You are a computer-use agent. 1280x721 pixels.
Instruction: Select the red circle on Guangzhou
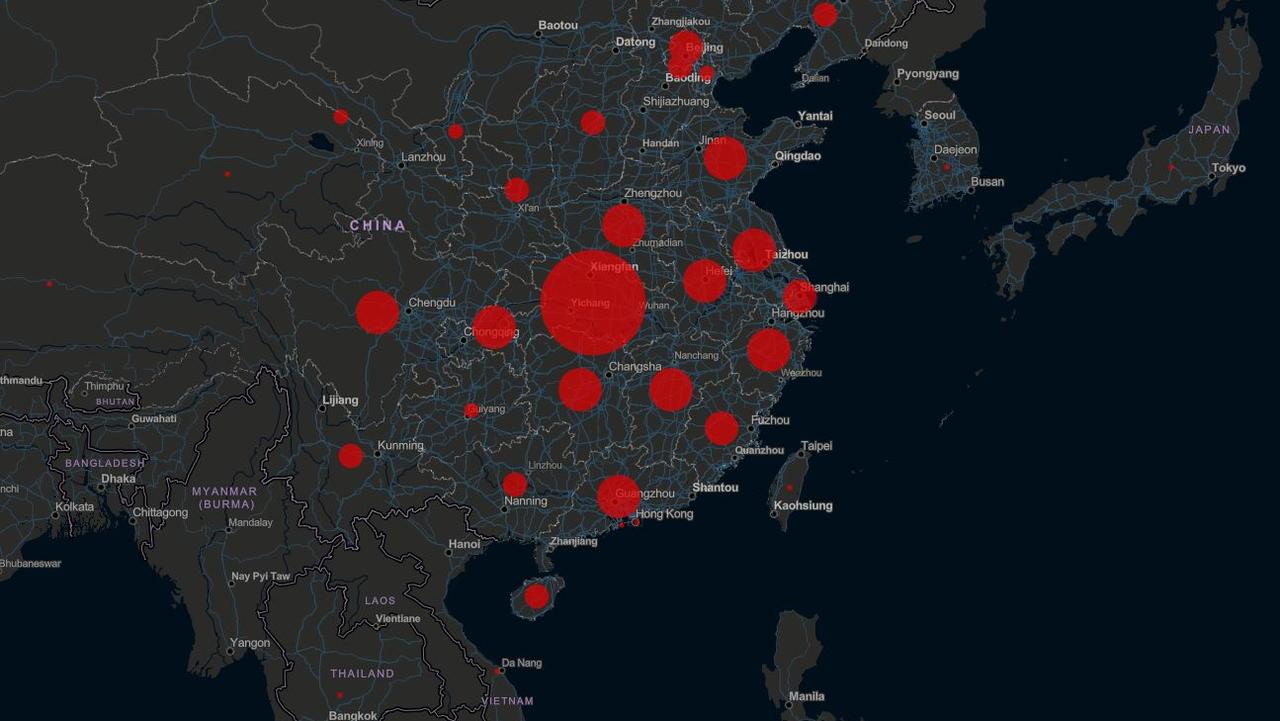pyautogui.click(x=619, y=496)
